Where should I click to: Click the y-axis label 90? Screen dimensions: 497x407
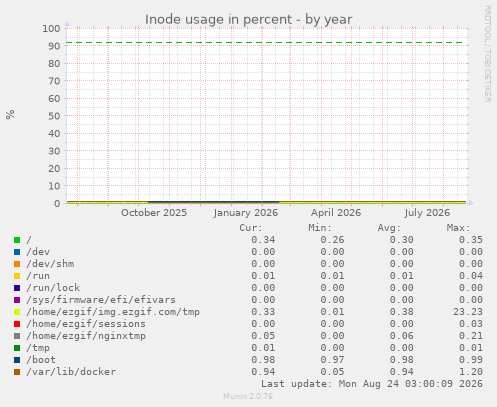tap(54, 46)
